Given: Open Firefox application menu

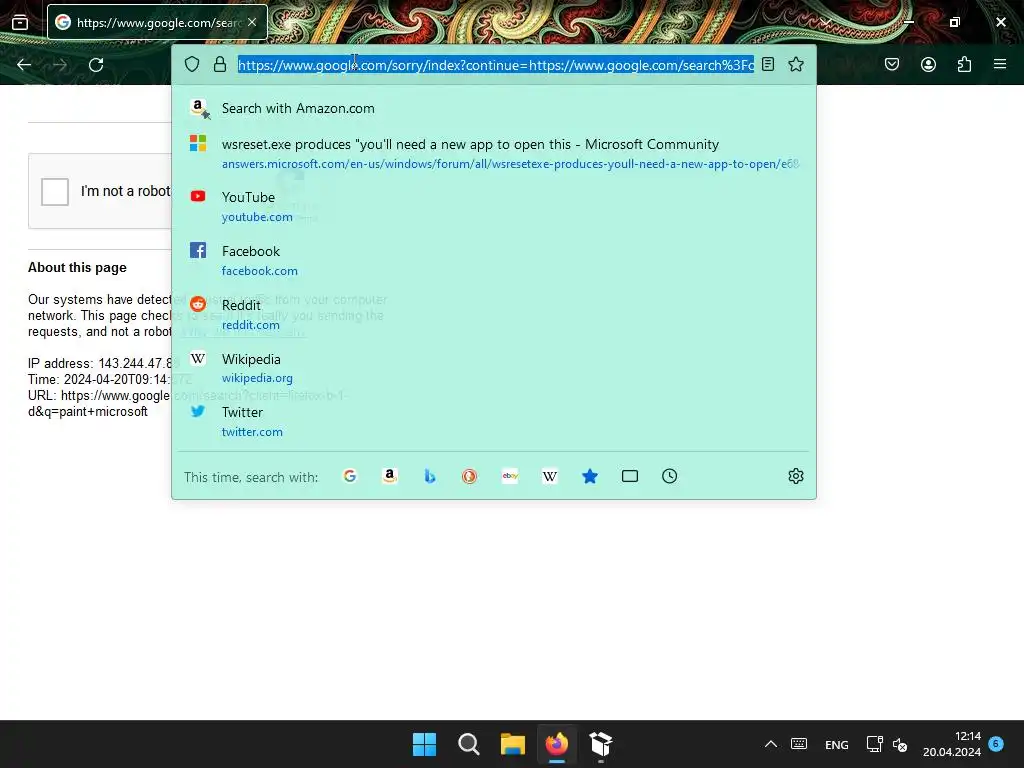Looking at the screenshot, I should pos(1000,64).
